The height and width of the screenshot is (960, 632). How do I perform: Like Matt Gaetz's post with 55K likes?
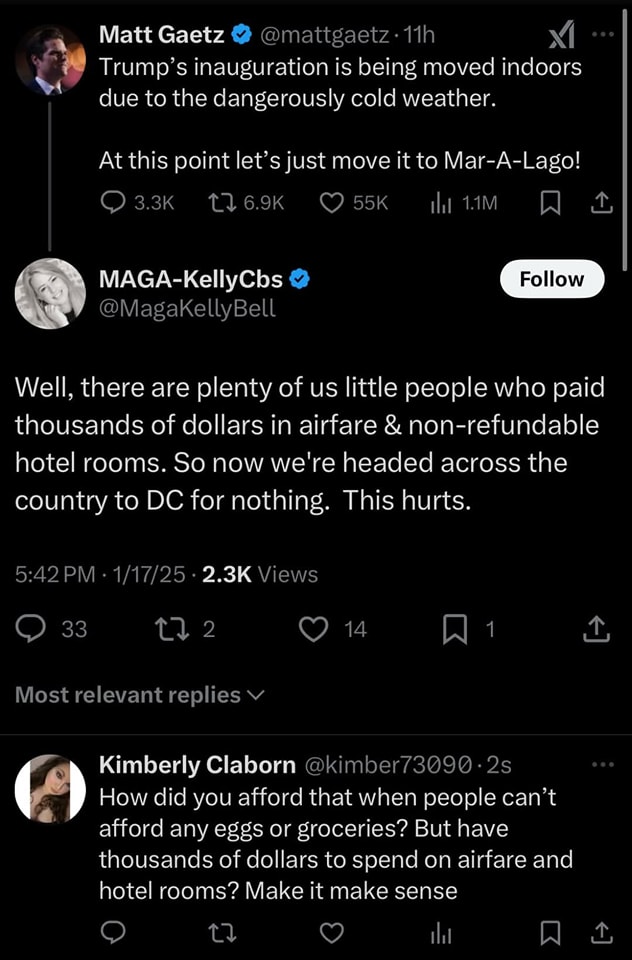pos(332,203)
